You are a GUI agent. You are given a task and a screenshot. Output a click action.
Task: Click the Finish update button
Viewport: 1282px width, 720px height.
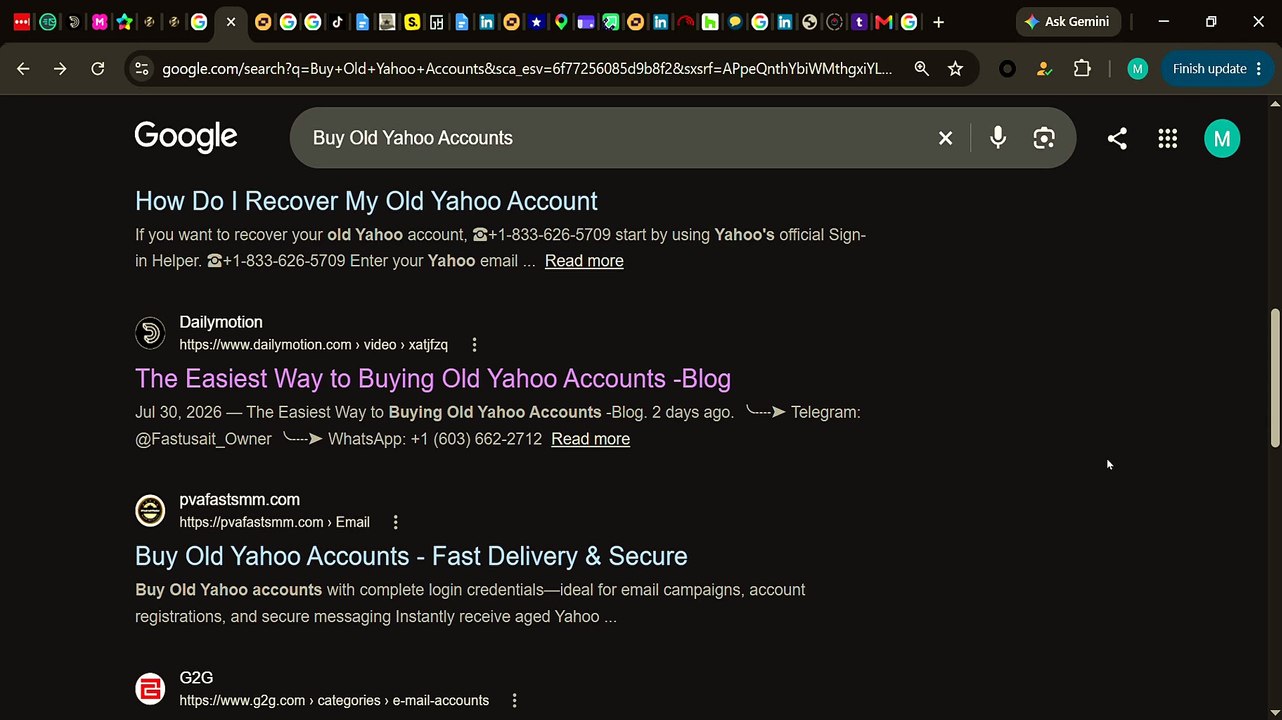click(x=1210, y=69)
